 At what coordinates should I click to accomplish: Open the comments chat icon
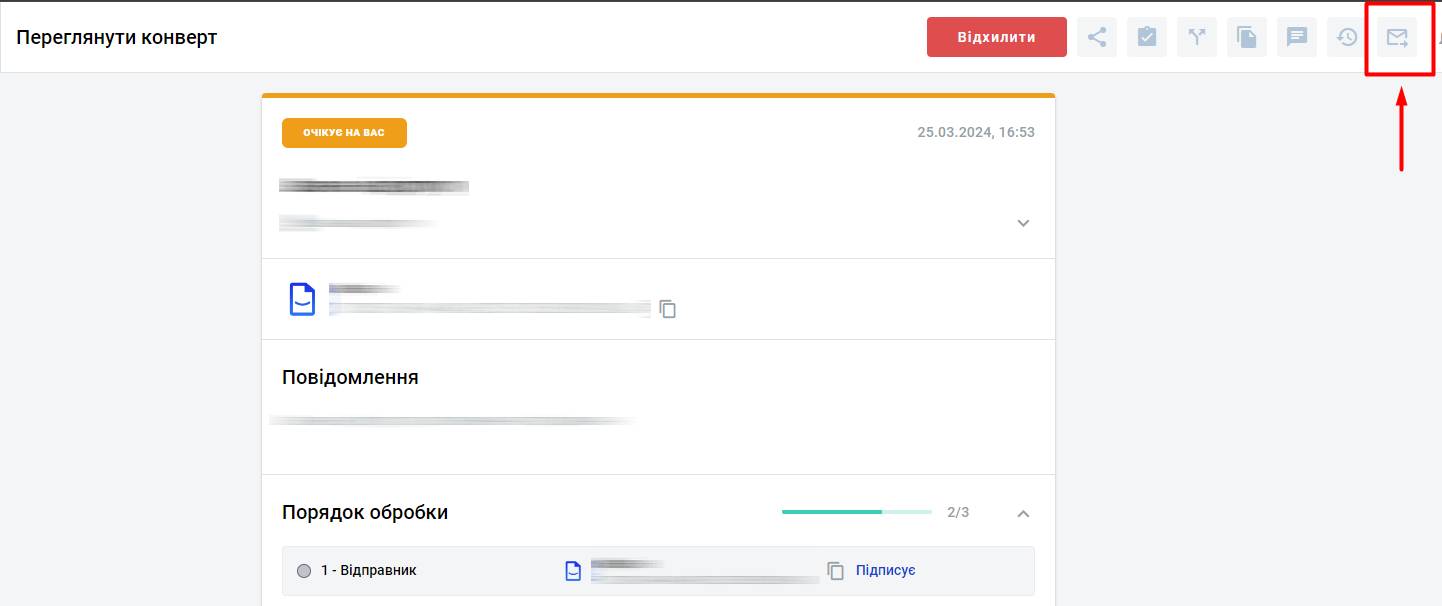(1297, 38)
